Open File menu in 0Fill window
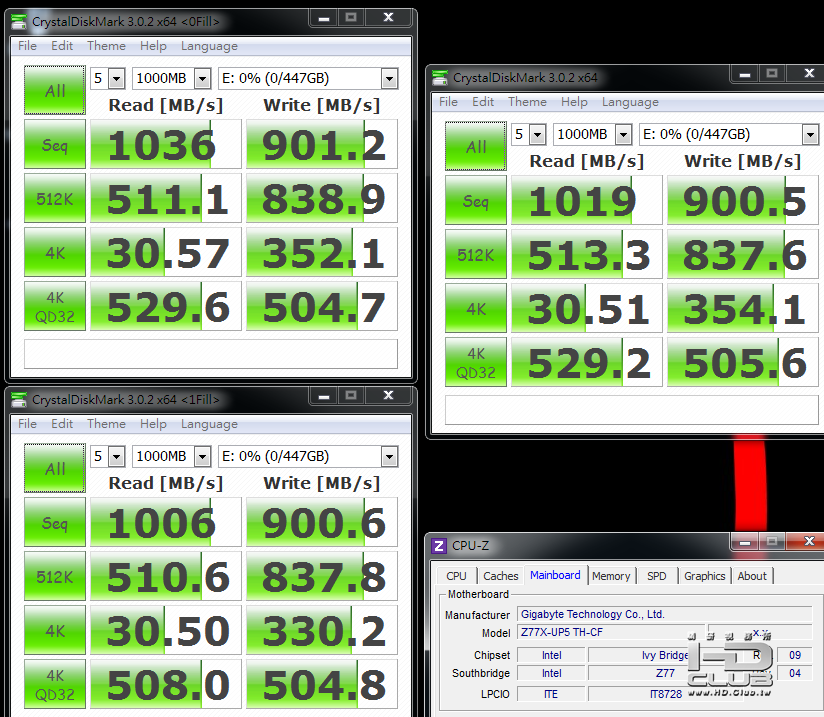The image size is (824, 717). [x=27, y=46]
